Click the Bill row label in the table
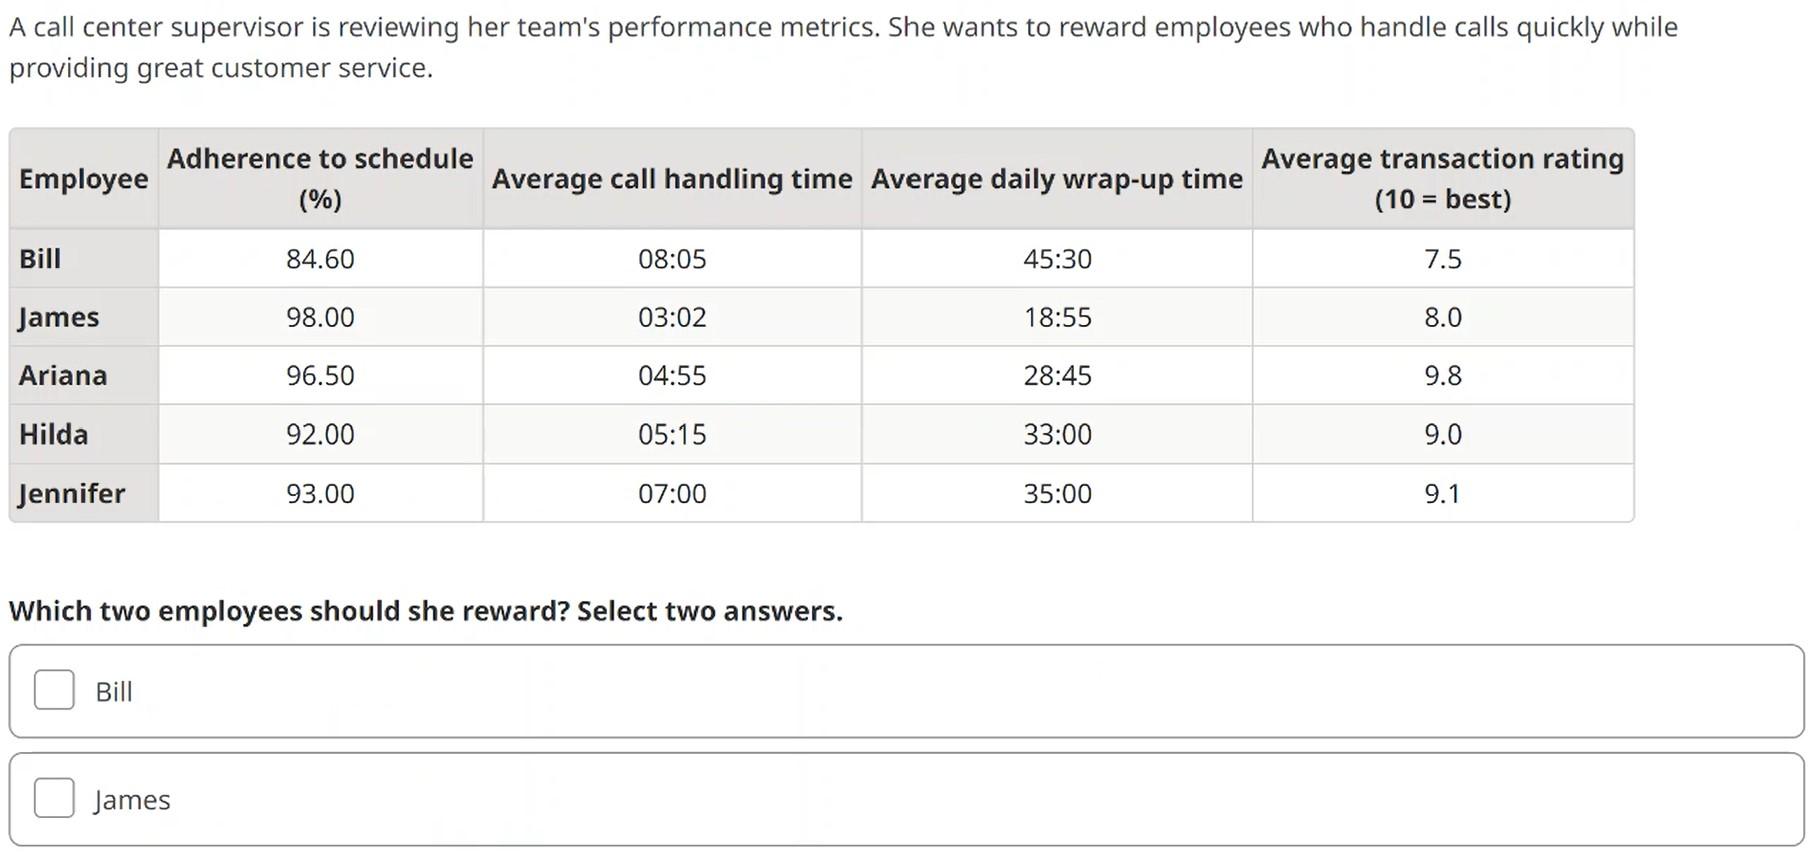 (39, 258)
